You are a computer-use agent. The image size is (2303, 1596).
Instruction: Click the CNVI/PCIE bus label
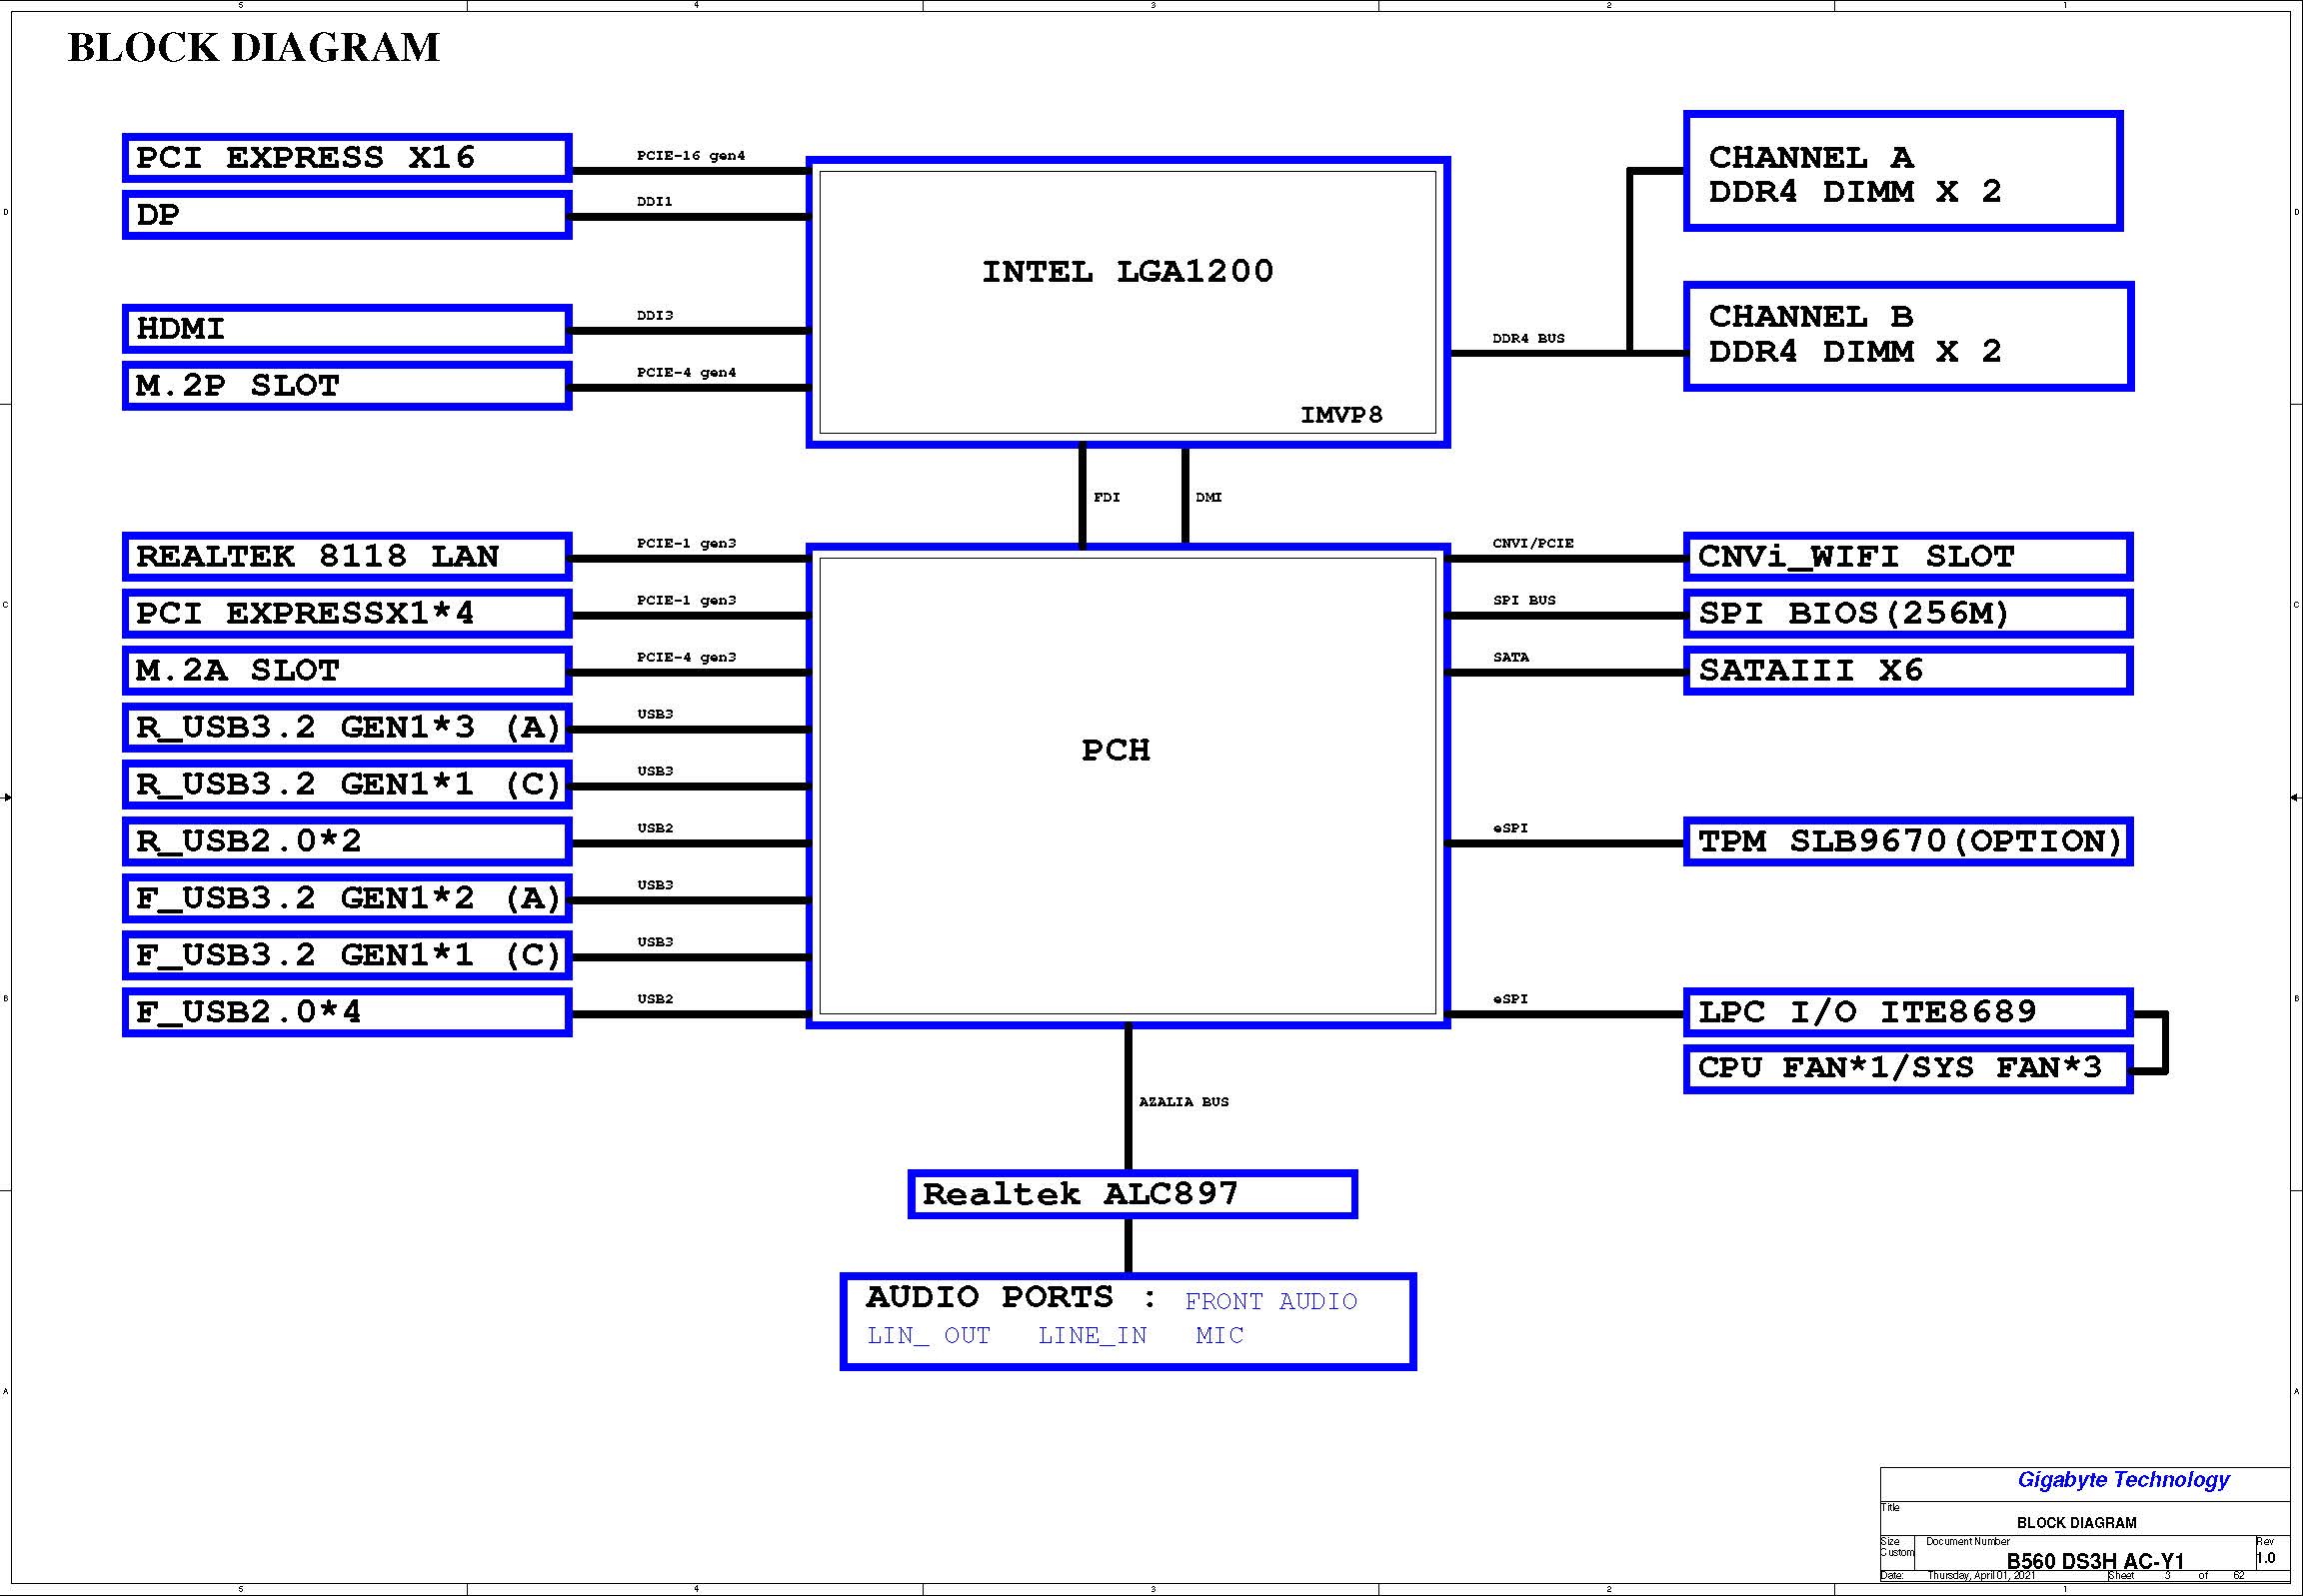[x=1533, y=544]
